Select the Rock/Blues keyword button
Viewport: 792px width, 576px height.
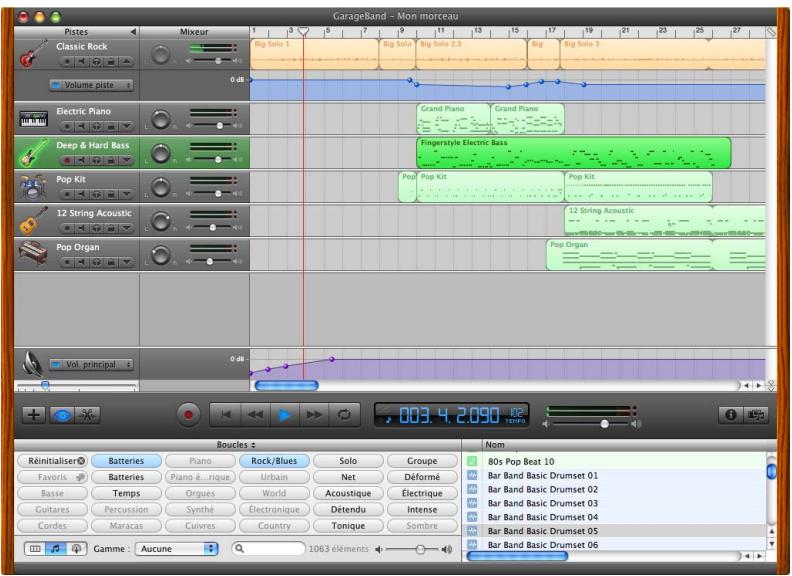click(x=274, y=461)
